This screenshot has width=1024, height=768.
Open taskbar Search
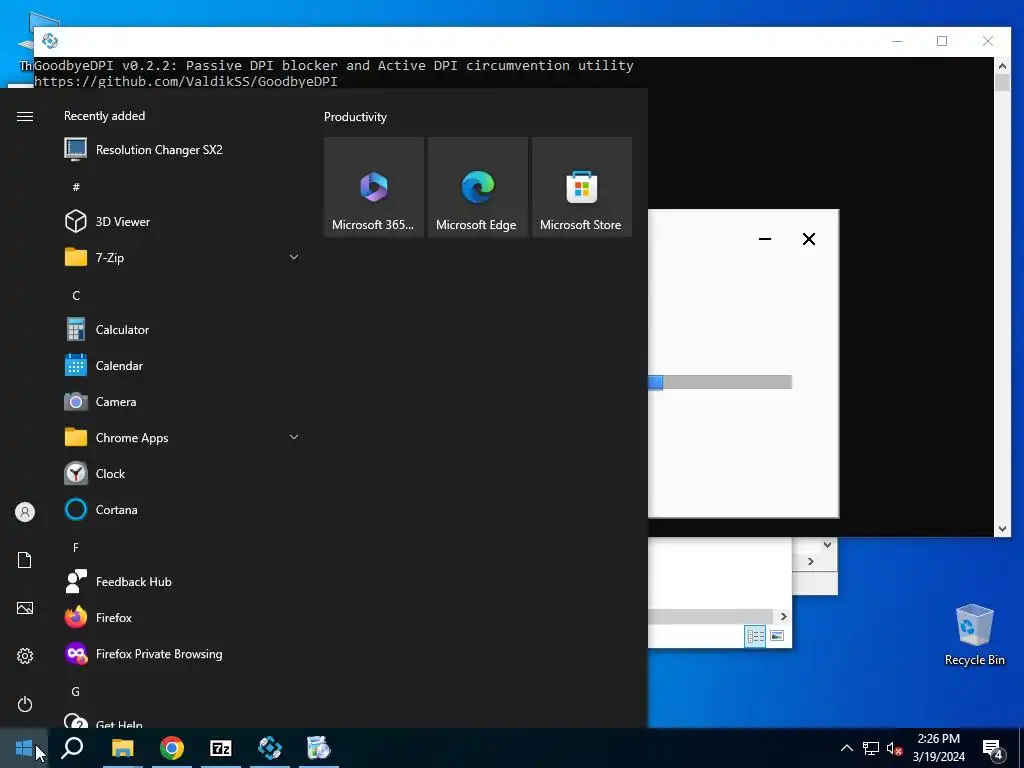coord(72,748)
